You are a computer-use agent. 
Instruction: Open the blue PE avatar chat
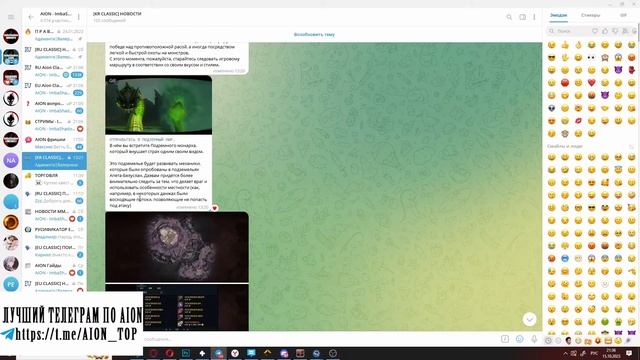pyautogui.click(x=11, y=284)
